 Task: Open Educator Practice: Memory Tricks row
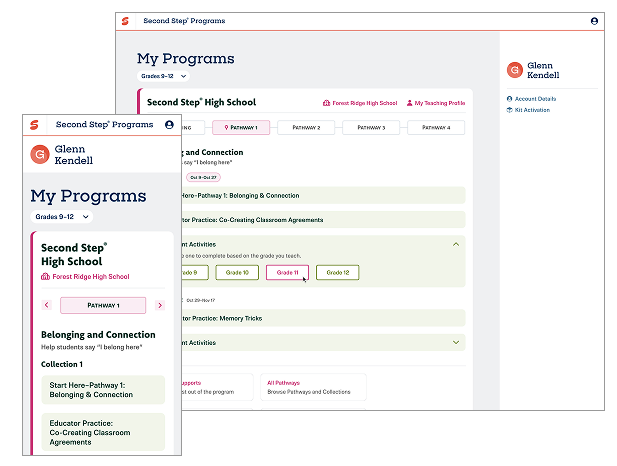point(323,318)
